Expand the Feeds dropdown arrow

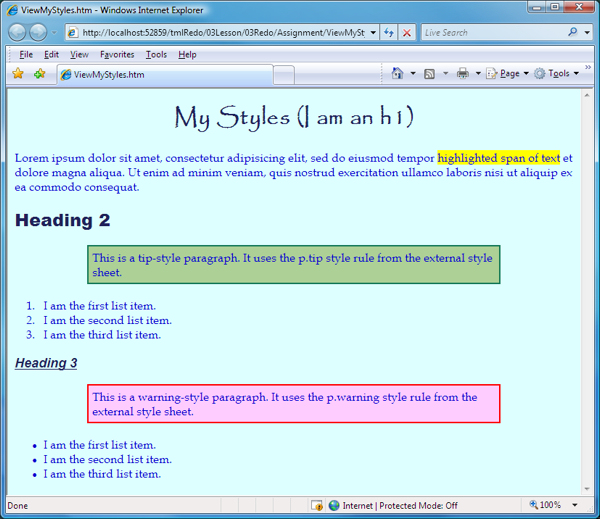point(445,73)
